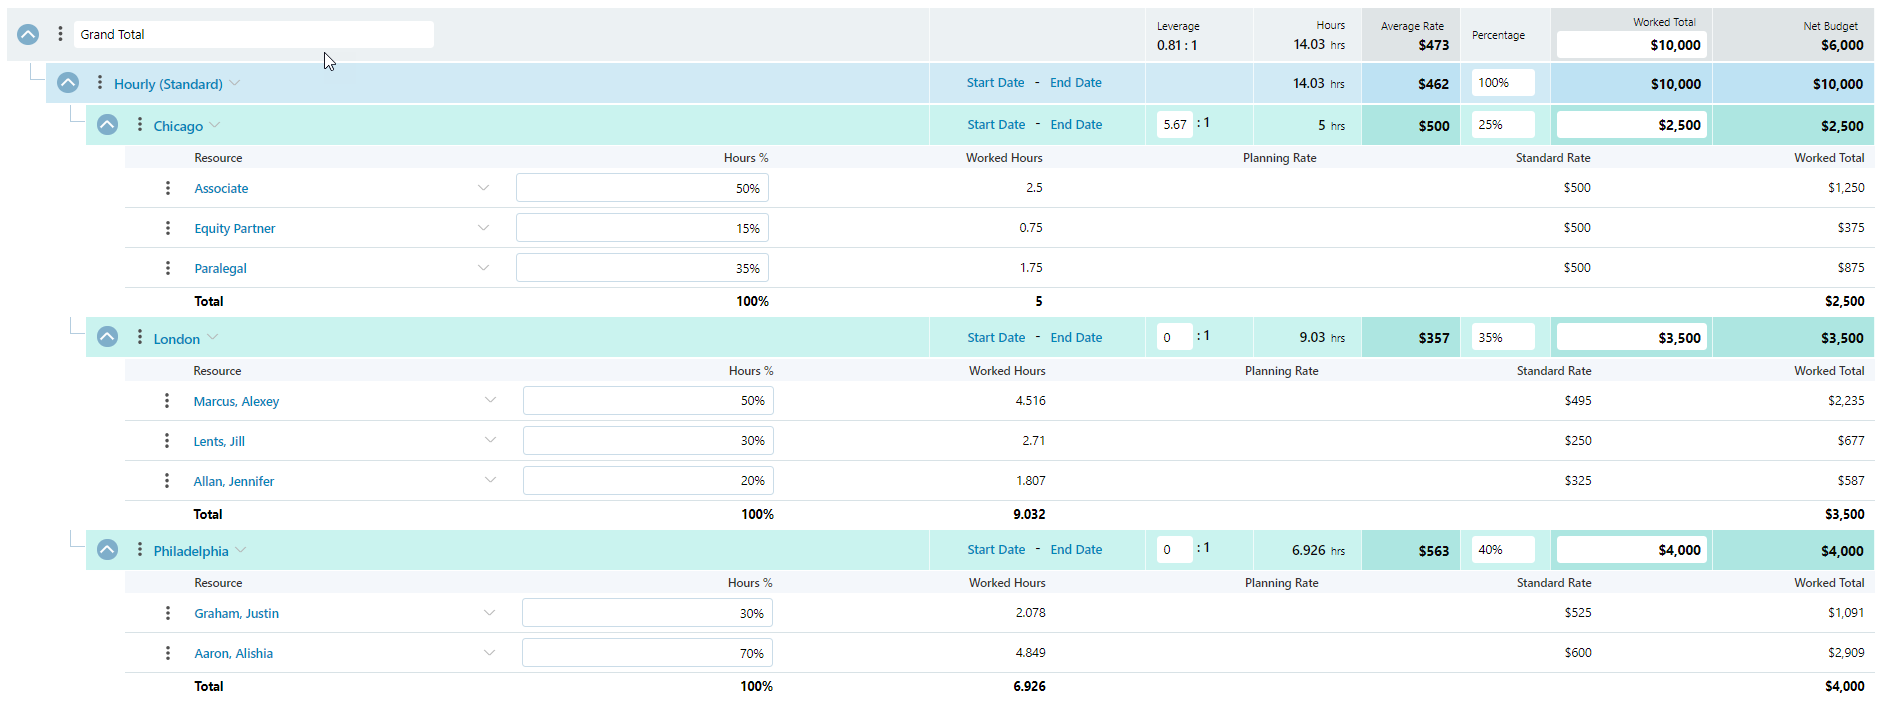The width and height of the screenshot is (1885, 705).
Task: Open options menu for Chicago row
Action: pyautogui.click(x=139, y=125)
